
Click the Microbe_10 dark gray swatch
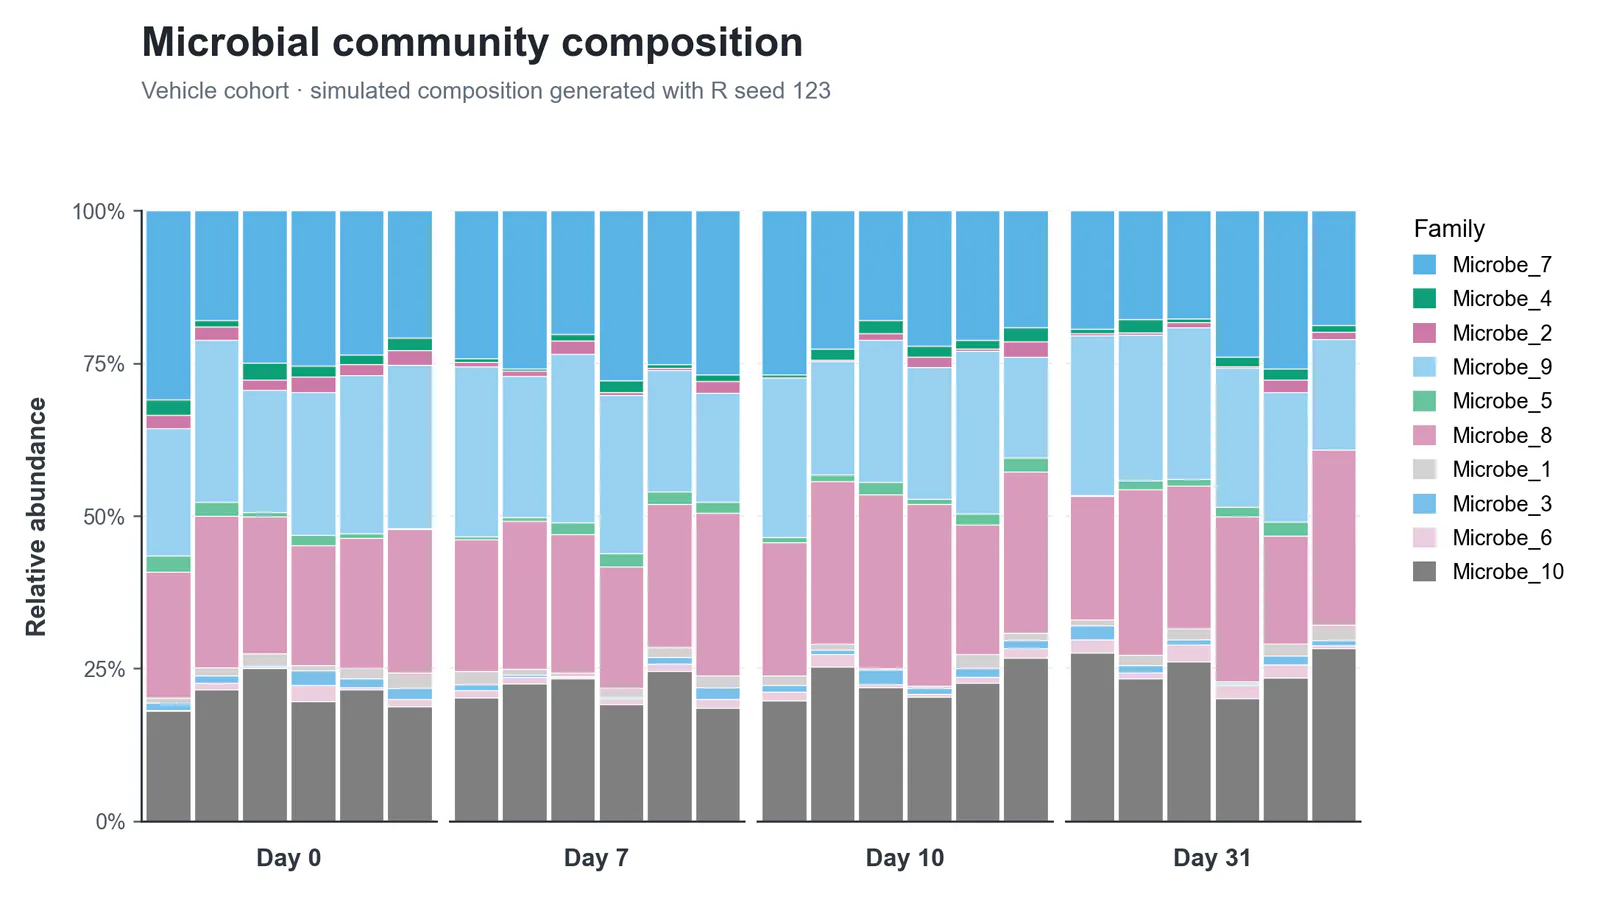pyautogui.click(x=1424, y=572)
